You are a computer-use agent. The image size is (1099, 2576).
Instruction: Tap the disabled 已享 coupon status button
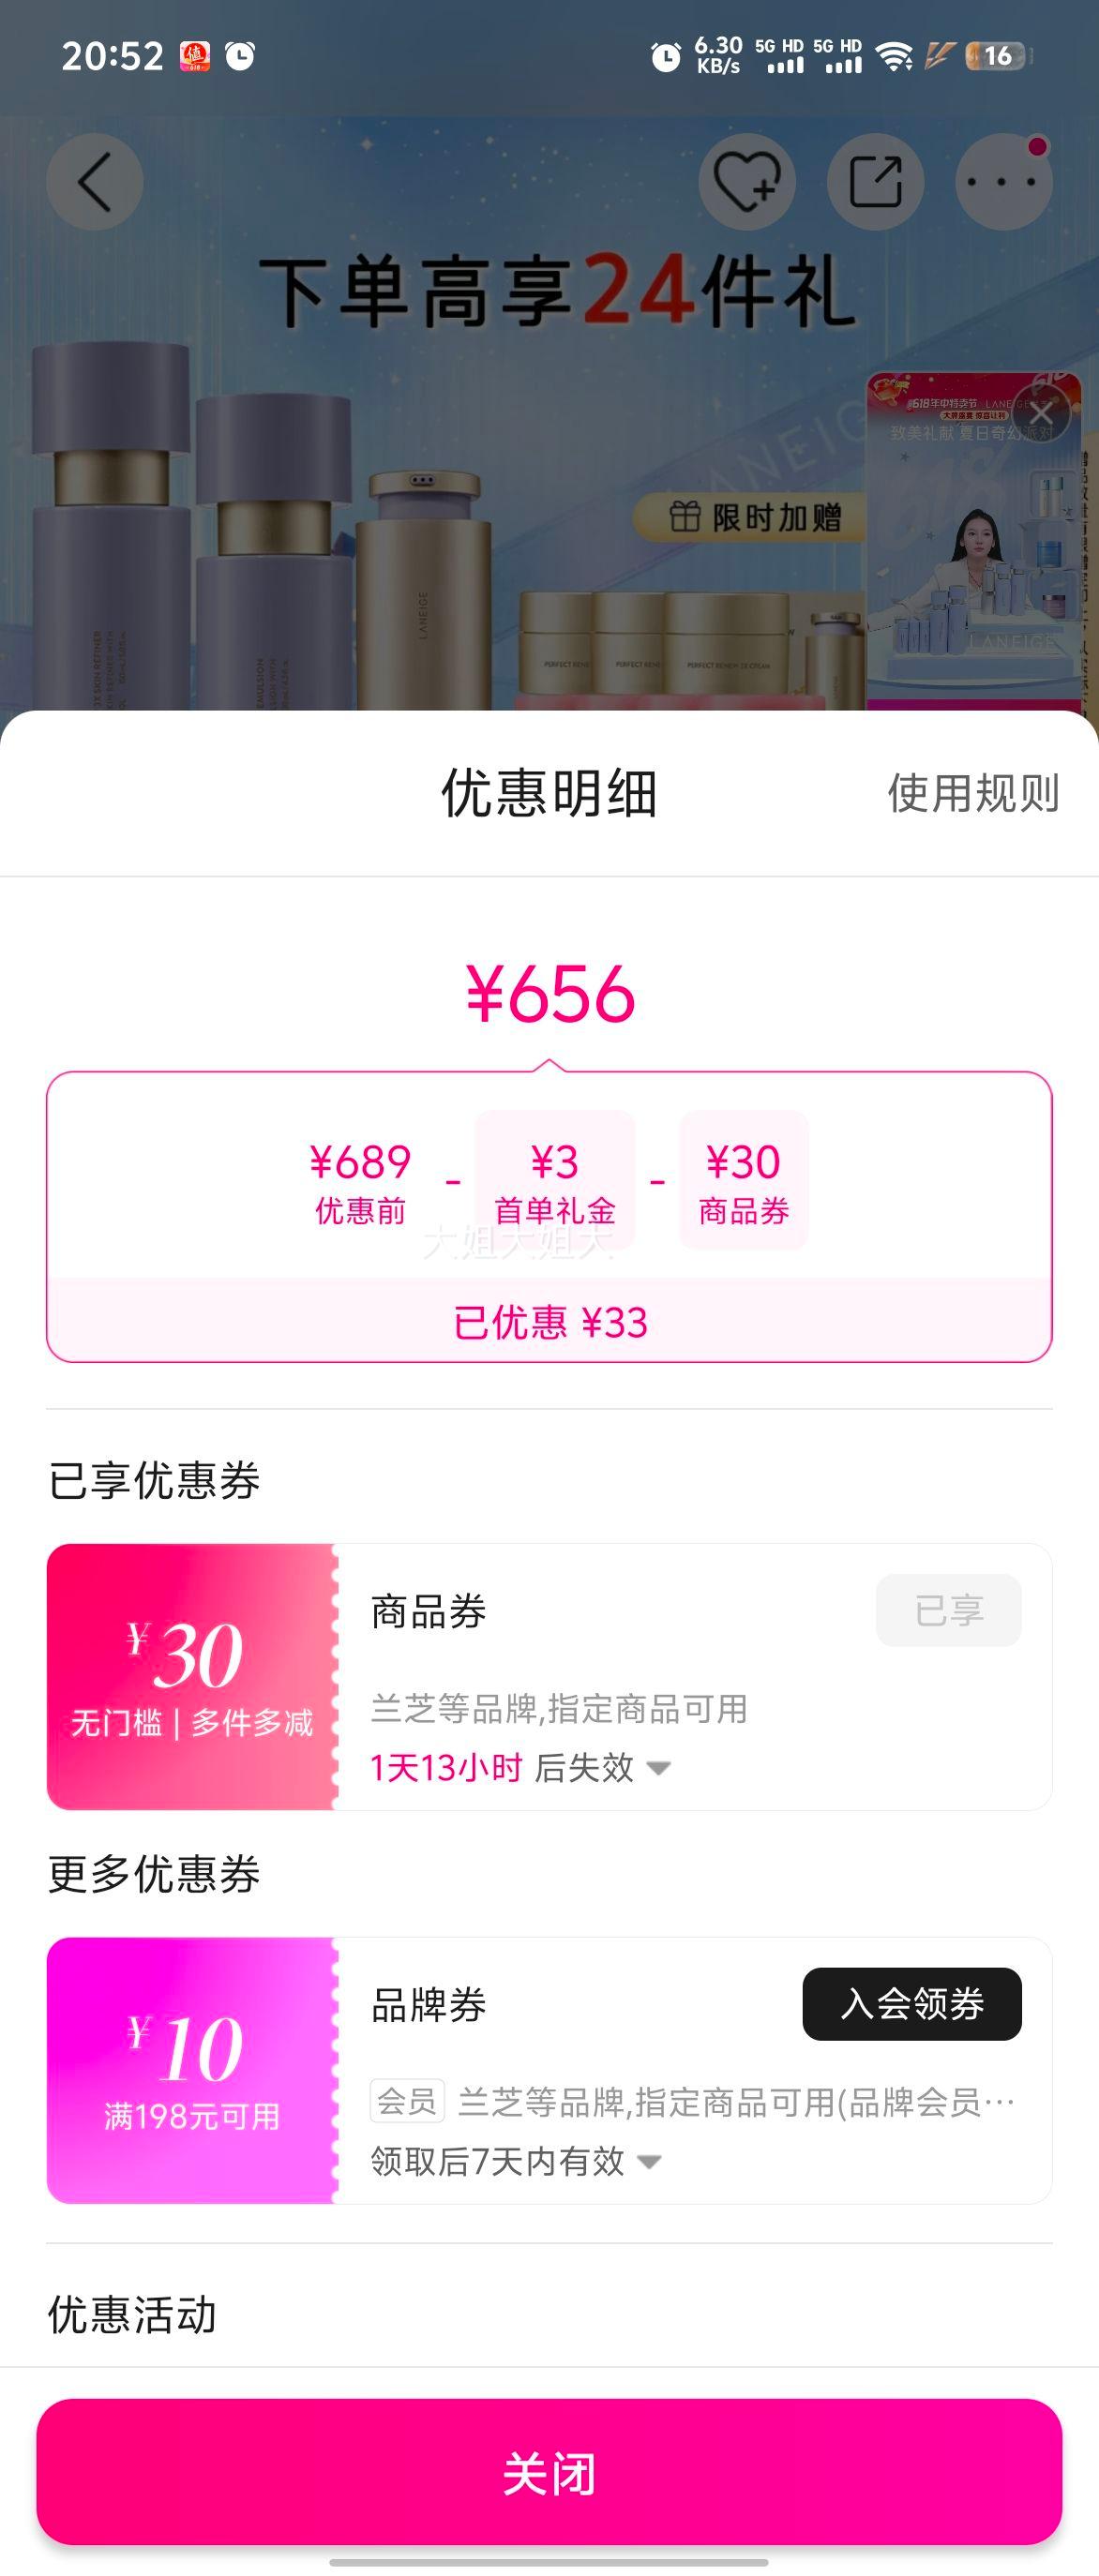tap(949, 1610)
